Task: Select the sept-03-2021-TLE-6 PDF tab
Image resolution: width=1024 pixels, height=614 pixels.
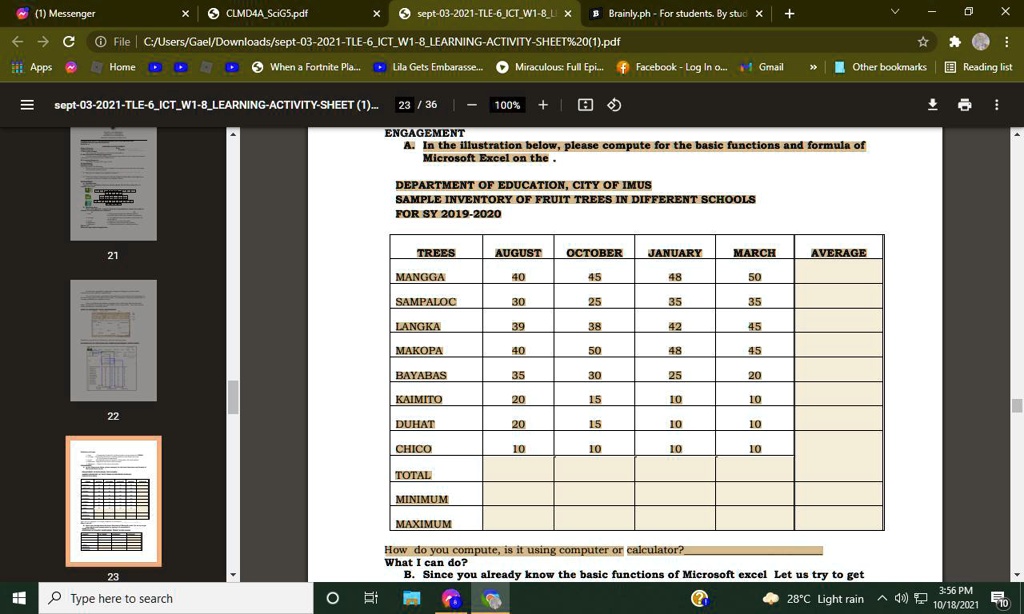Action: [x=486, y=13]
